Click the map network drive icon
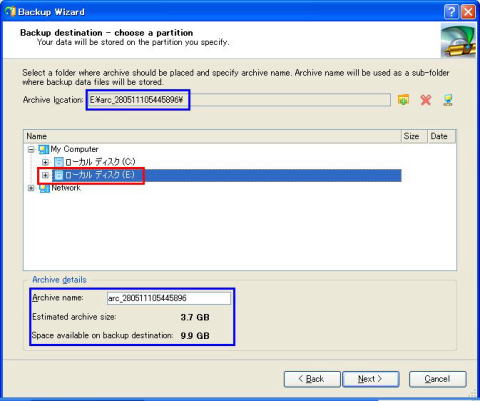The image size is (480, 401). [448, 100]
